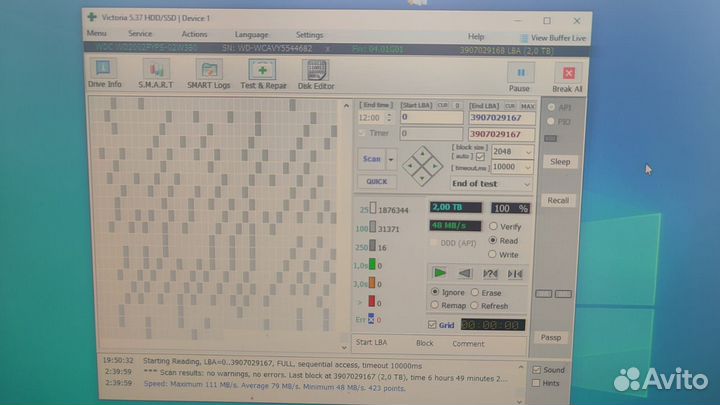Click the Passp button

tap(551, 338)
